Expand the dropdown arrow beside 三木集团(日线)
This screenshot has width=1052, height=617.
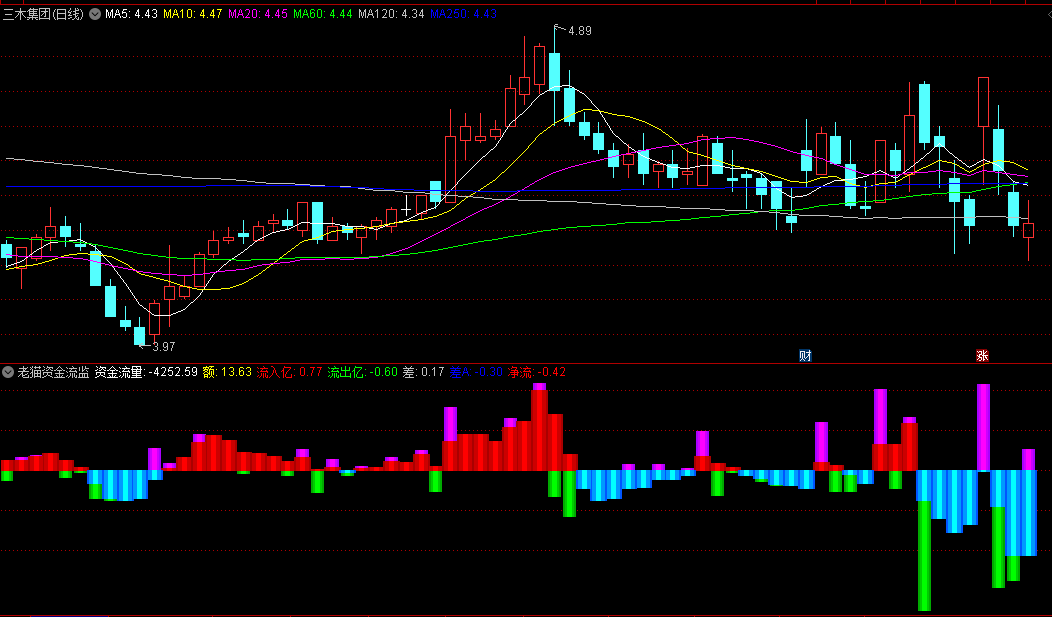pyautogui.click(x=95, y=13)
